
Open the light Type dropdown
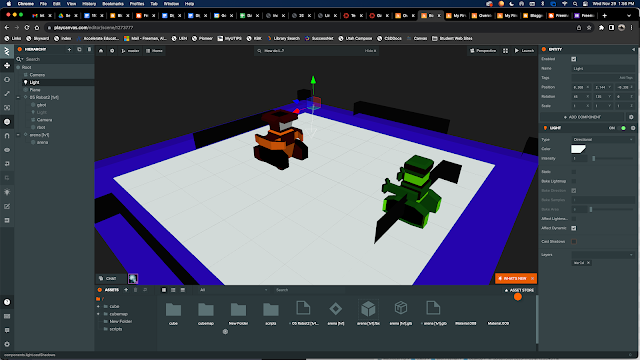click(602, 140)
